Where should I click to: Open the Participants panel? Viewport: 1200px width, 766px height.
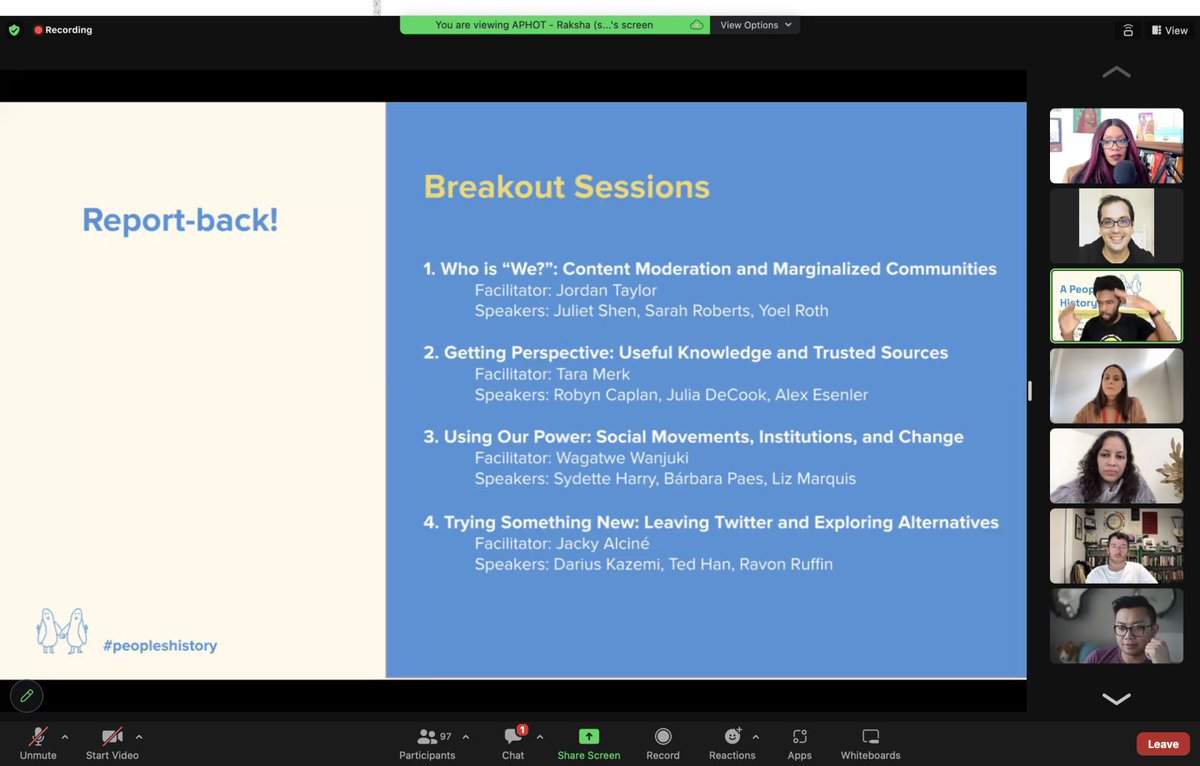coord(427,743)
